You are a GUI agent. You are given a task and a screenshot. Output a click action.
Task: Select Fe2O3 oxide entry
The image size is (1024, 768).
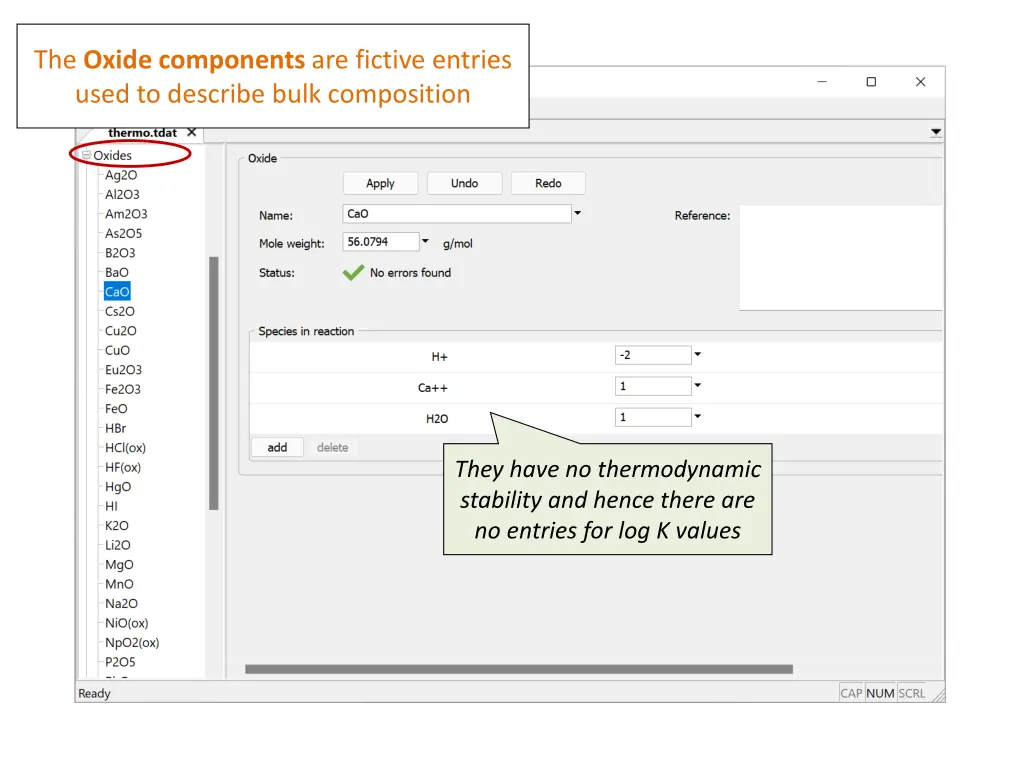(x=123, y=390)
